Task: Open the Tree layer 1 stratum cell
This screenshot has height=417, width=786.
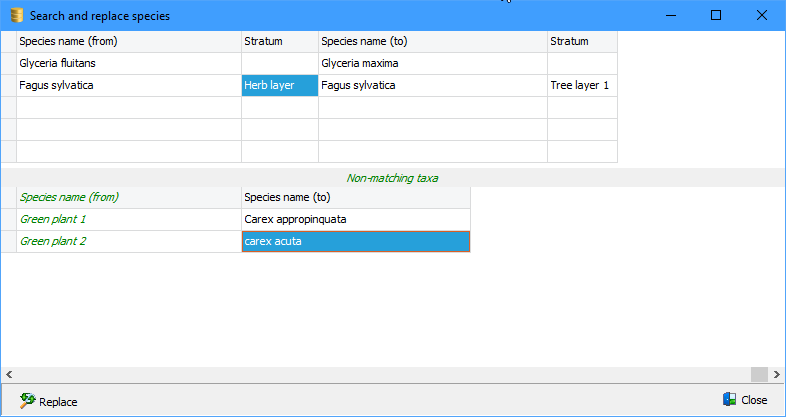Action: click(581, 86)
